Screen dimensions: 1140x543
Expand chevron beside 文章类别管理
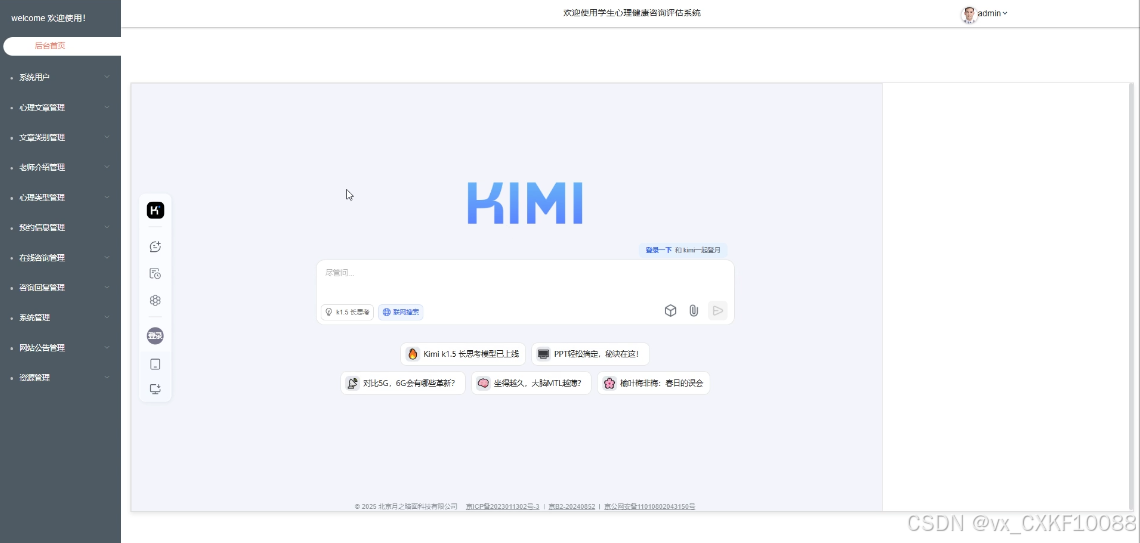pos(107,137)
